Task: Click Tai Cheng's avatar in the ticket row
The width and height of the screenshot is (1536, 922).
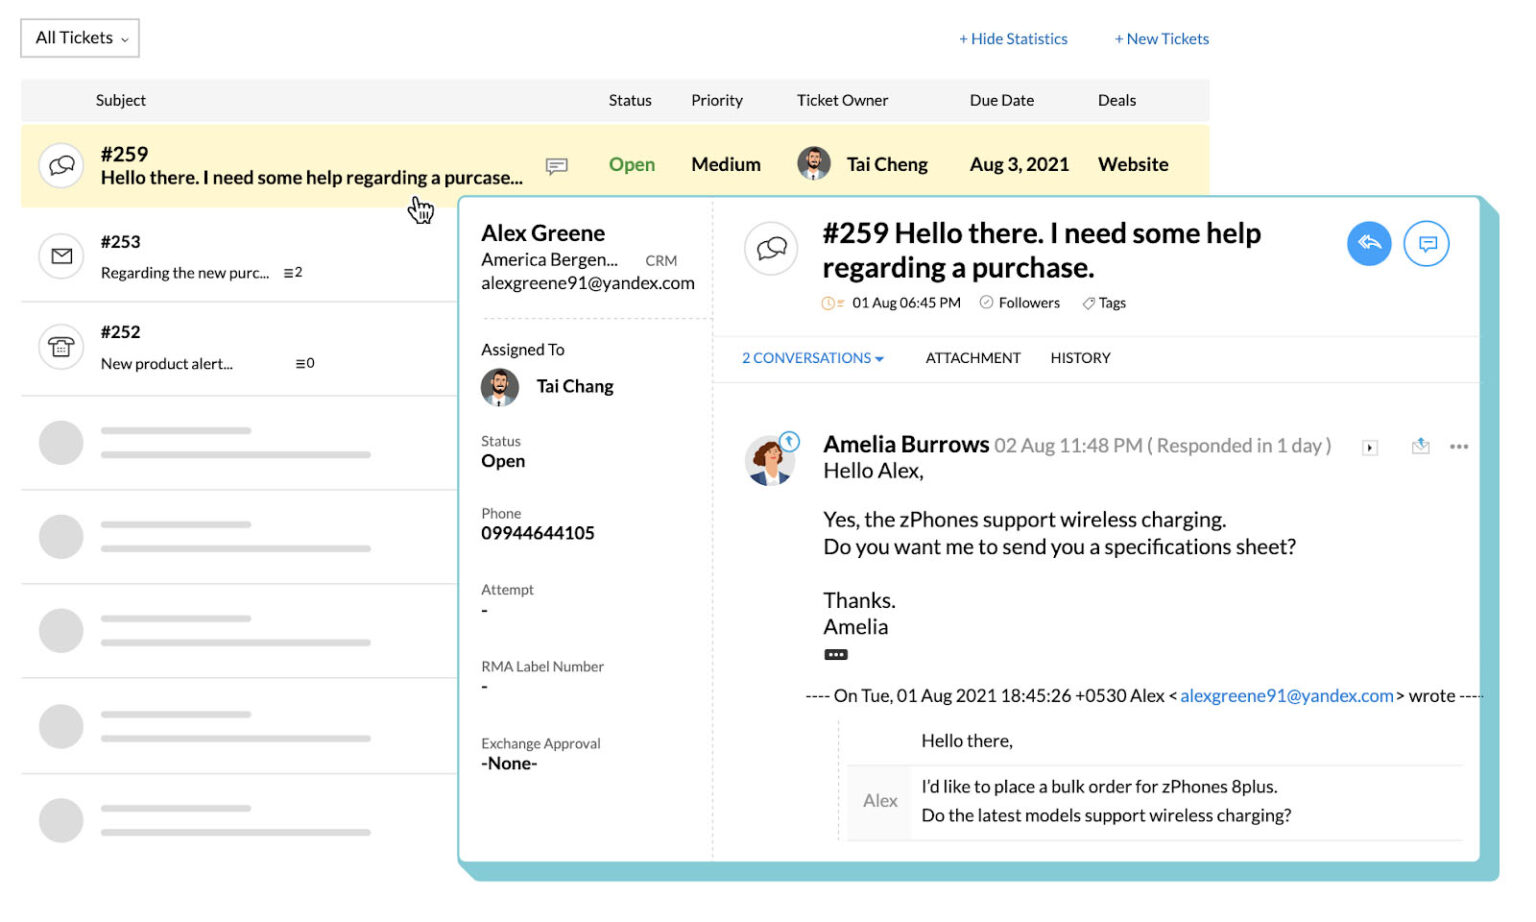Action: tap(814, 163)
